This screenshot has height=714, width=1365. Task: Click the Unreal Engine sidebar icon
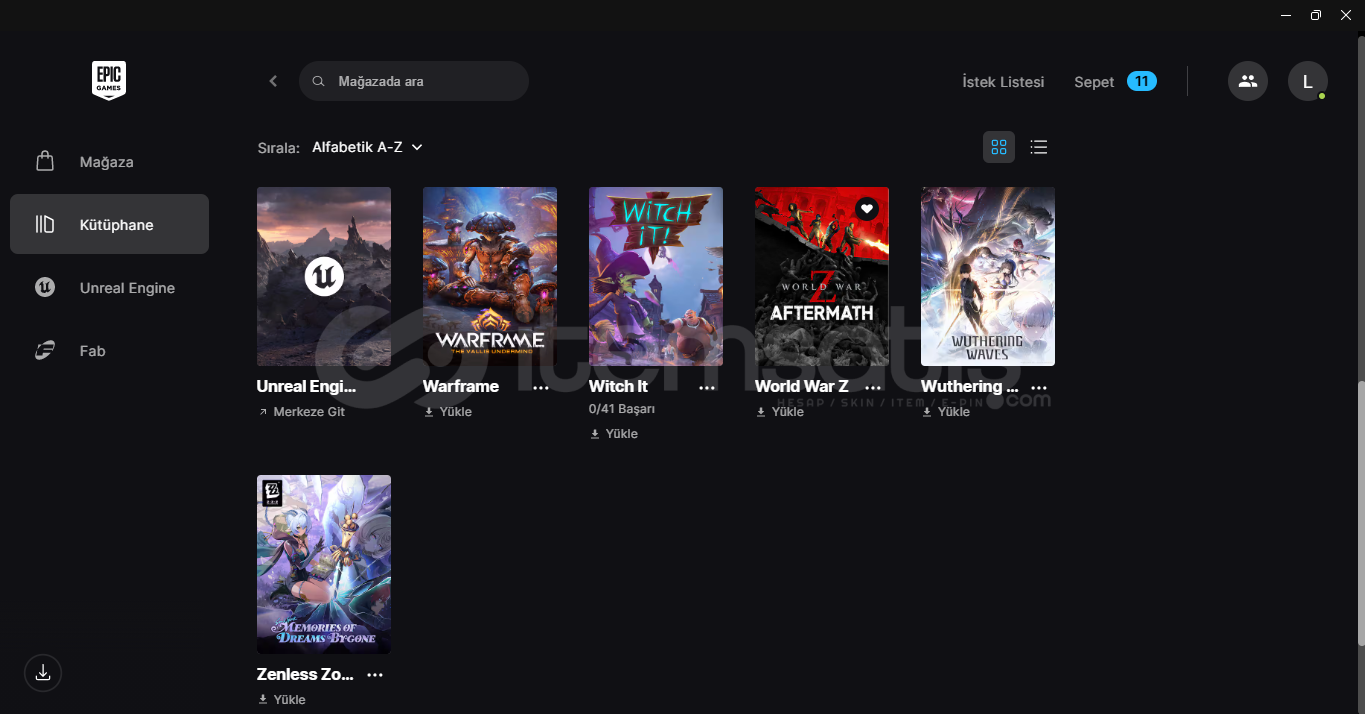click(45, 288)
